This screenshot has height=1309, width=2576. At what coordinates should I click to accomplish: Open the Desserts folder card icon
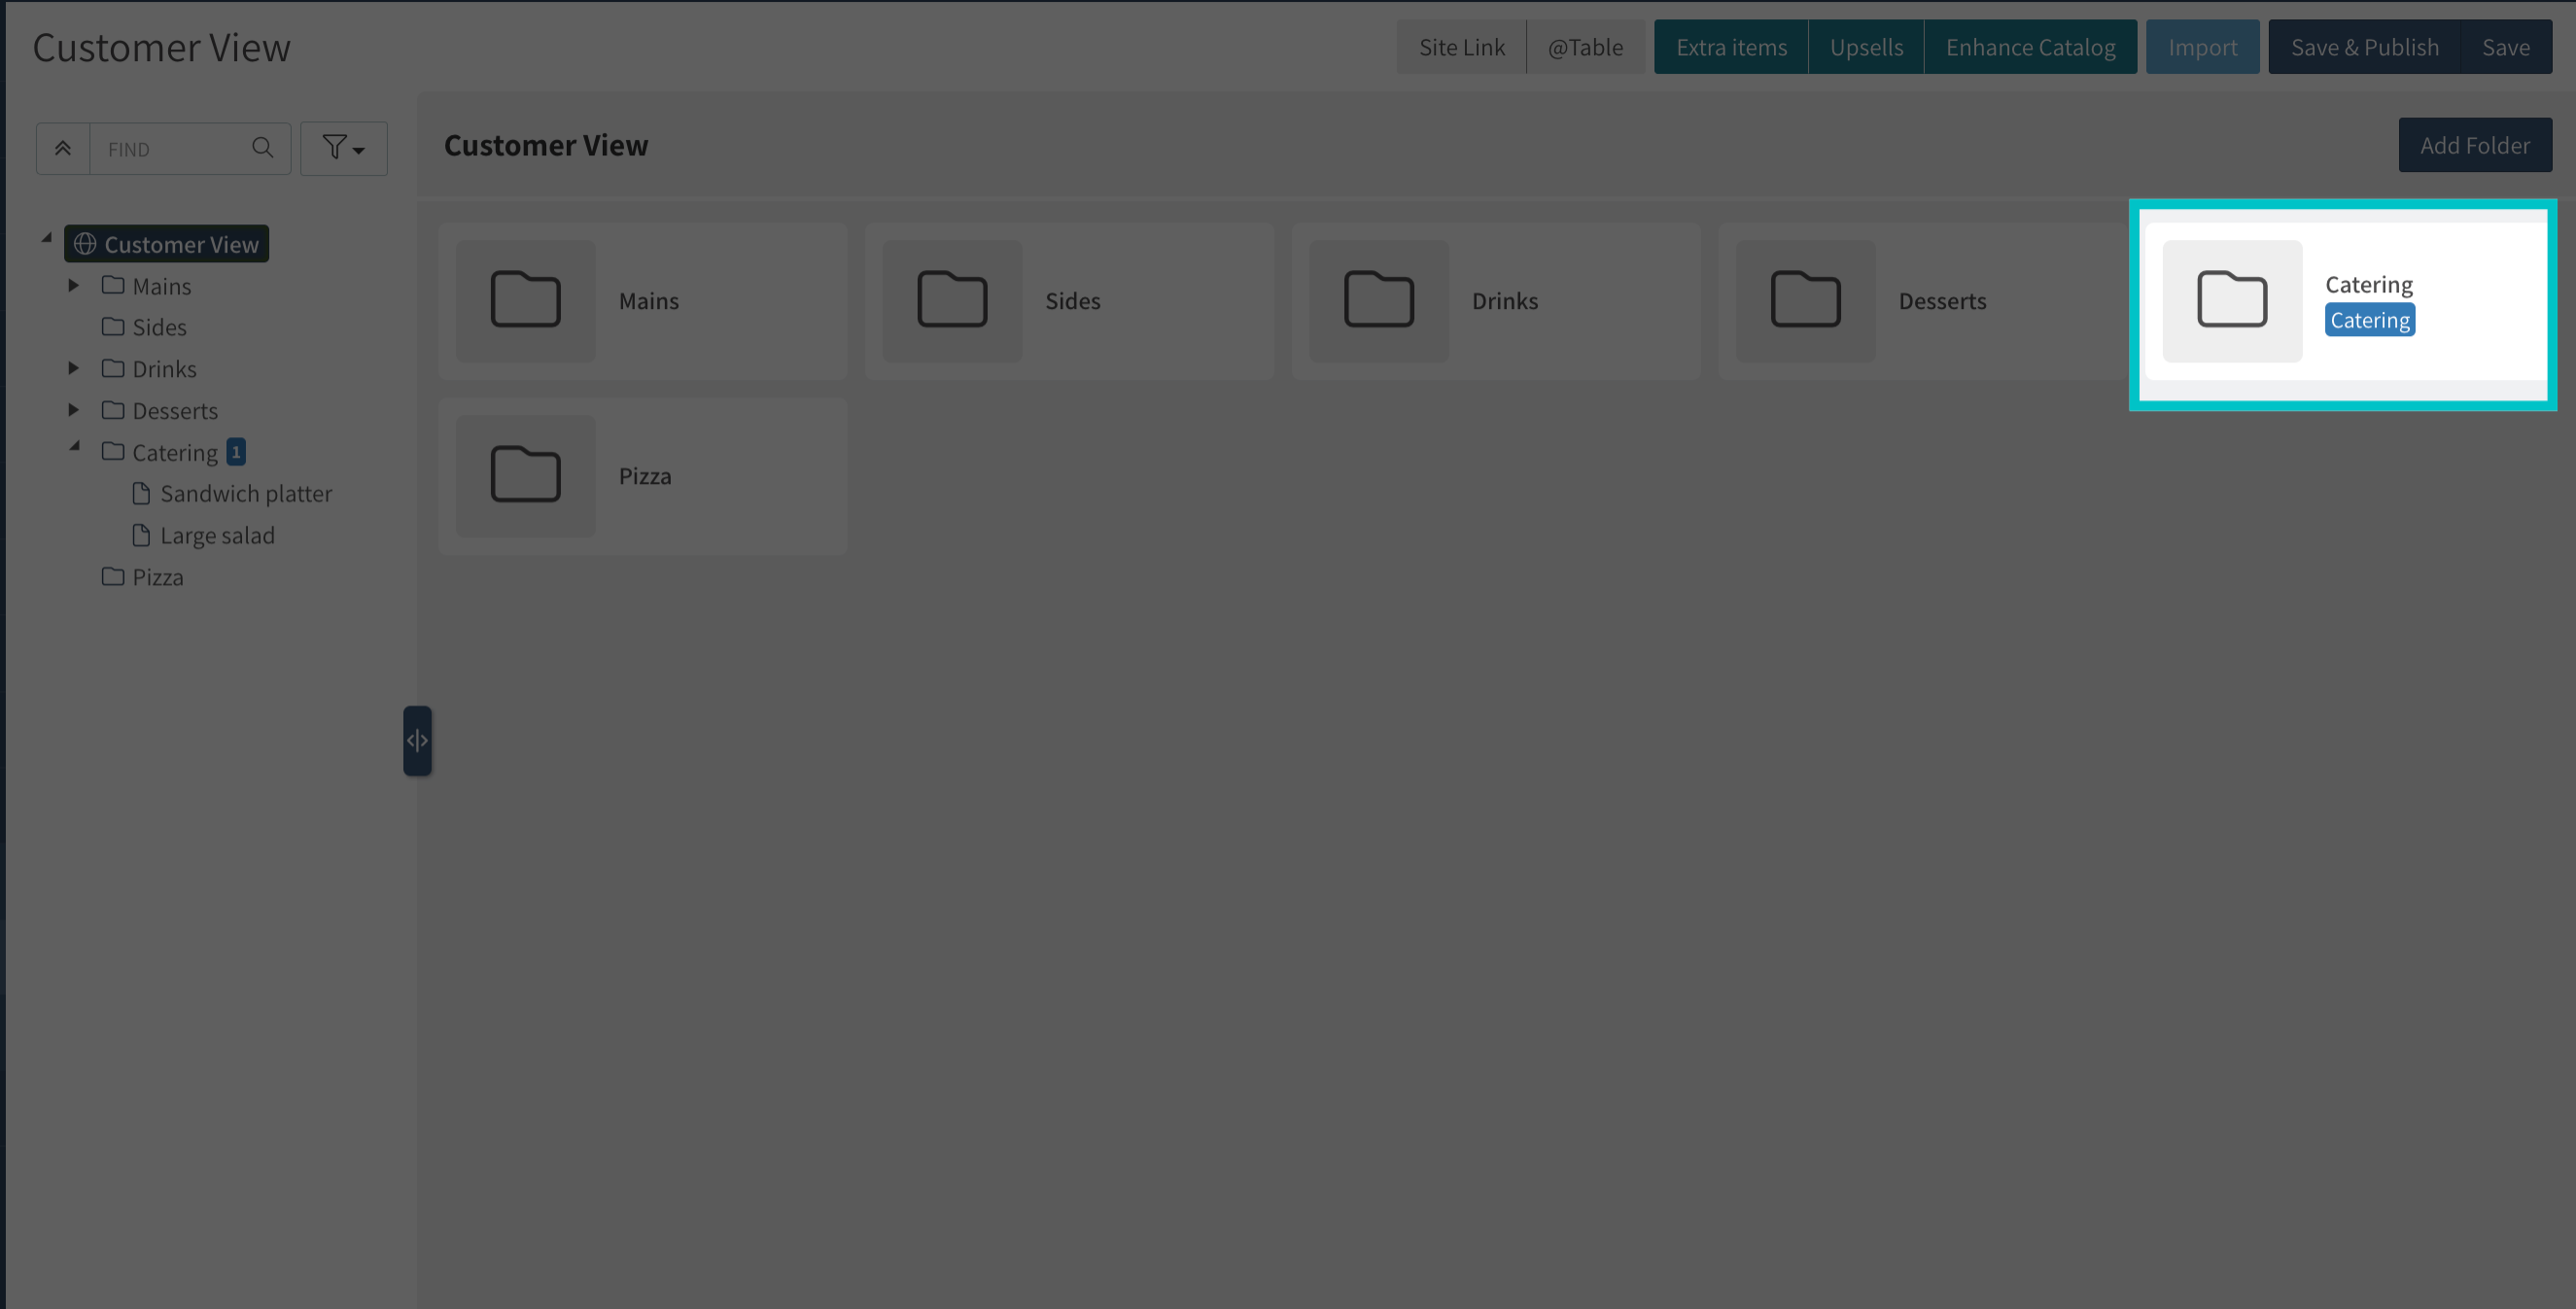pos(1805,300)
